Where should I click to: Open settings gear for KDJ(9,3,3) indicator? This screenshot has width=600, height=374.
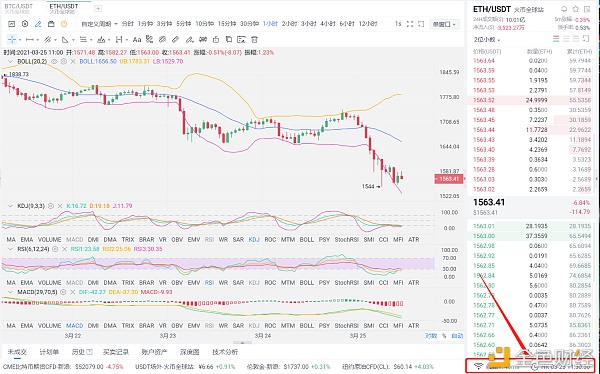tap(51, 206)
